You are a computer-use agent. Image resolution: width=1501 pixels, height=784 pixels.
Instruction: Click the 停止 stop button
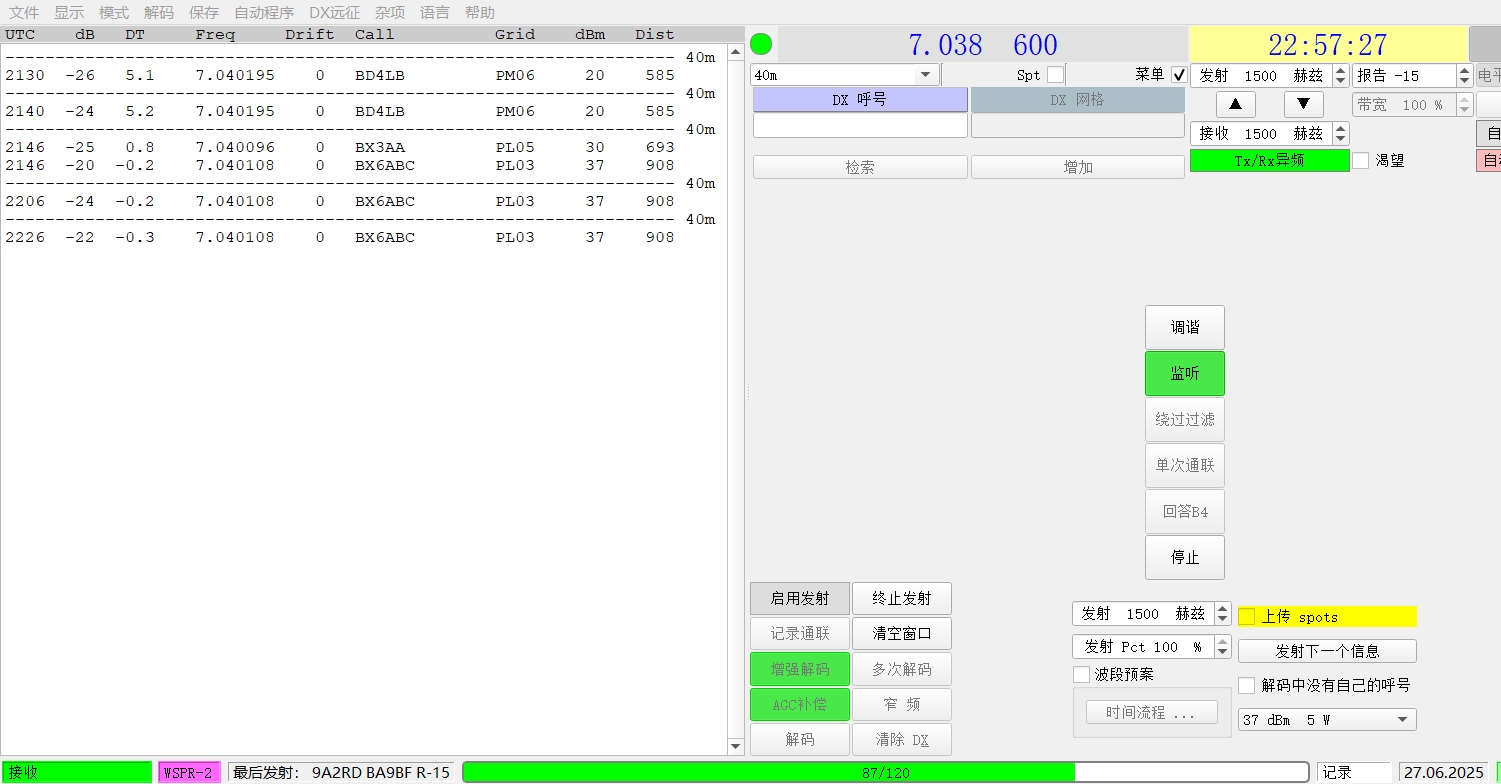1185,558
